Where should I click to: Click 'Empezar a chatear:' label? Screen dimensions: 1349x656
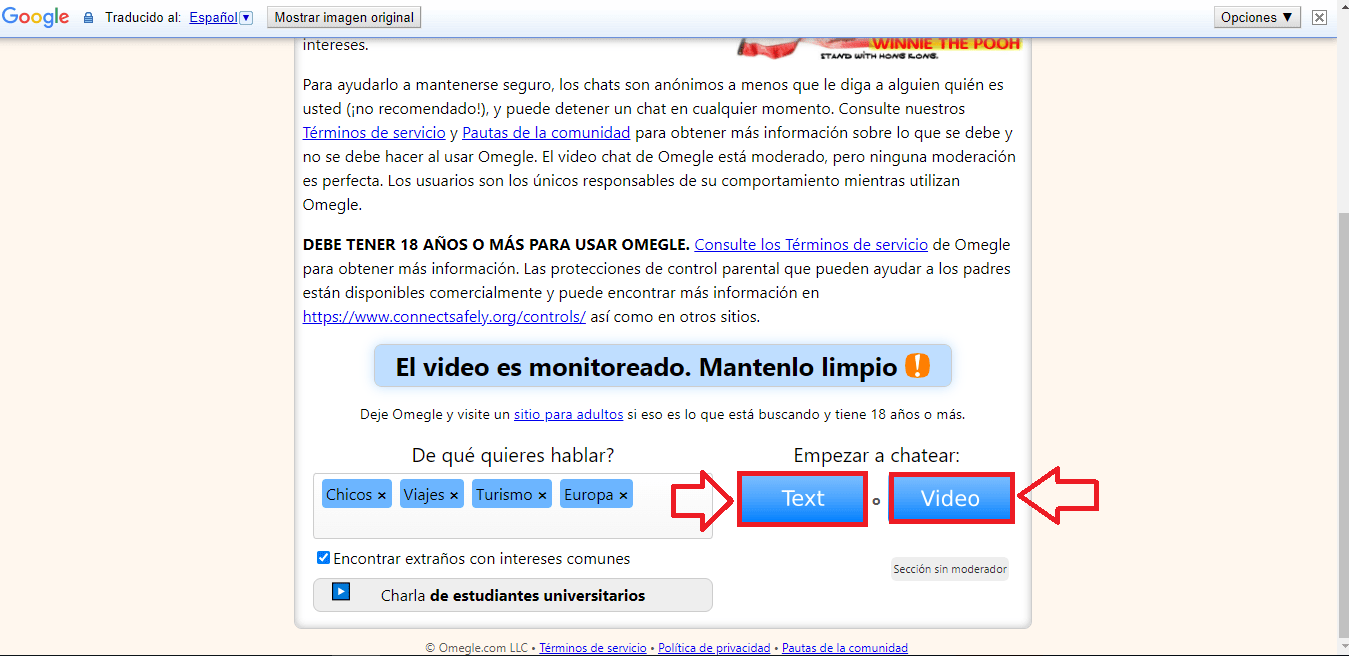tap(876, 456)
